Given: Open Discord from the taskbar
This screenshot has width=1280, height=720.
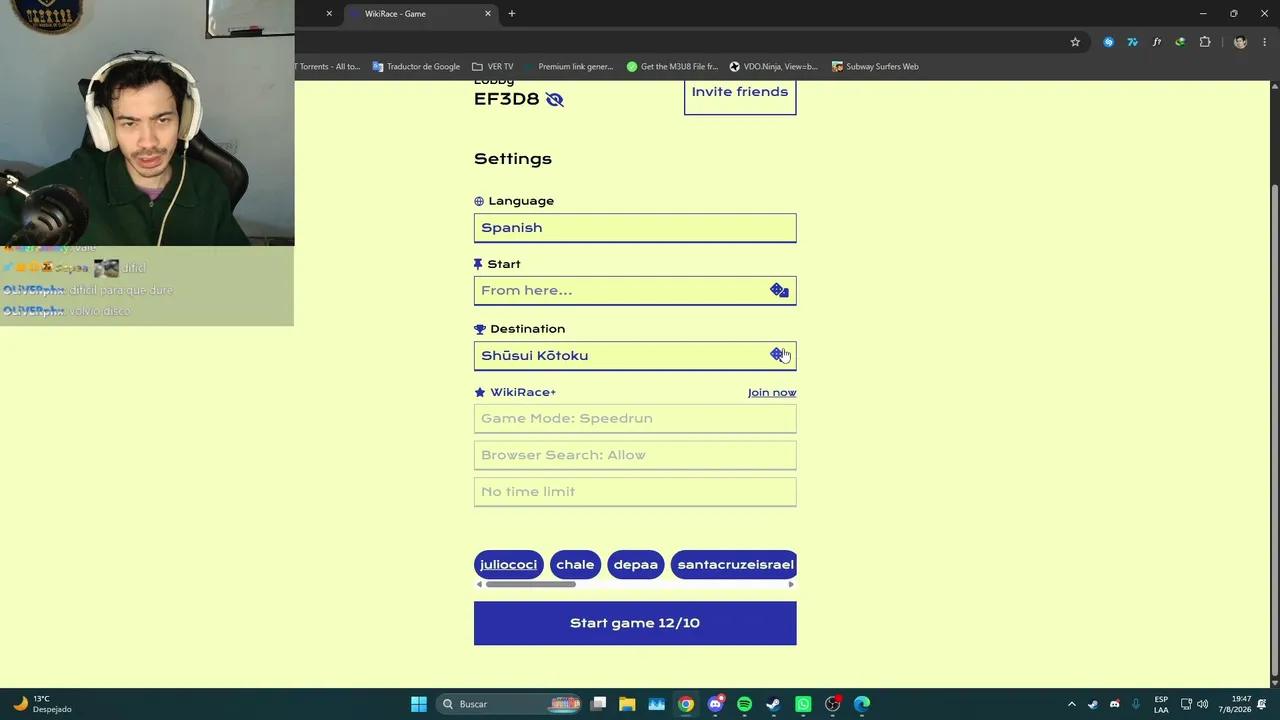Looking at the screenshot, I should 715,704.
